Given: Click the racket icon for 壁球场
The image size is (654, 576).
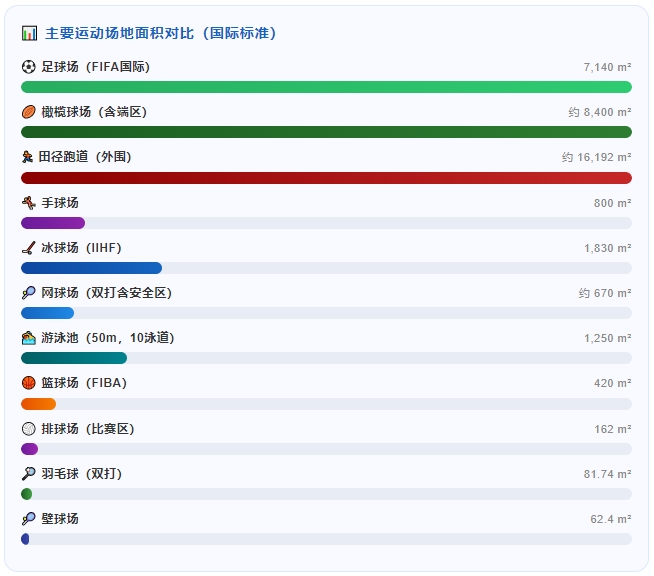Looking at the screenshot, I should 28,519.
